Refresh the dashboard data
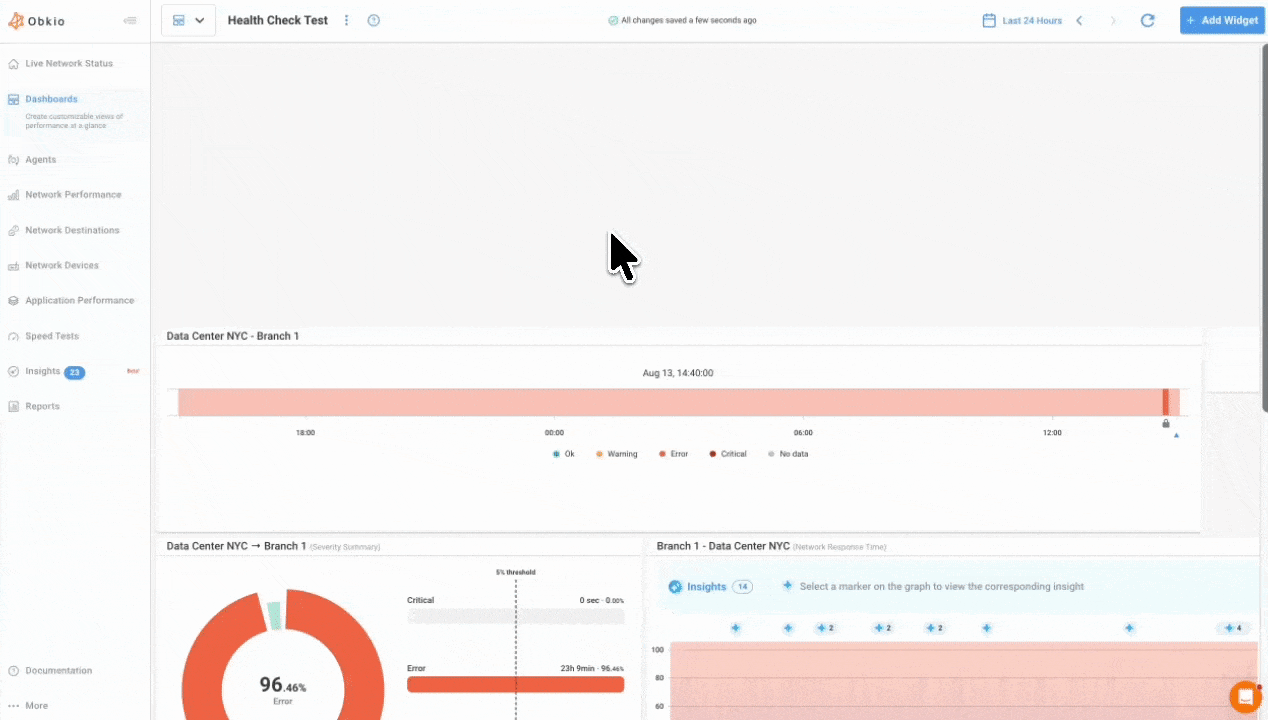The height and width of the screenshot is (720, 1268). pyautogui.click(x=1148, y=20)
